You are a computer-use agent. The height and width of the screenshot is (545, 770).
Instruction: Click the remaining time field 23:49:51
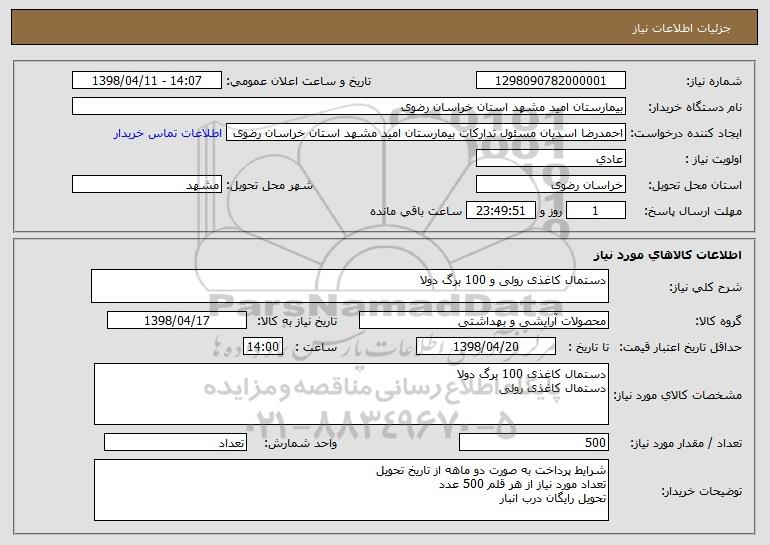click(x=500, y=211)
